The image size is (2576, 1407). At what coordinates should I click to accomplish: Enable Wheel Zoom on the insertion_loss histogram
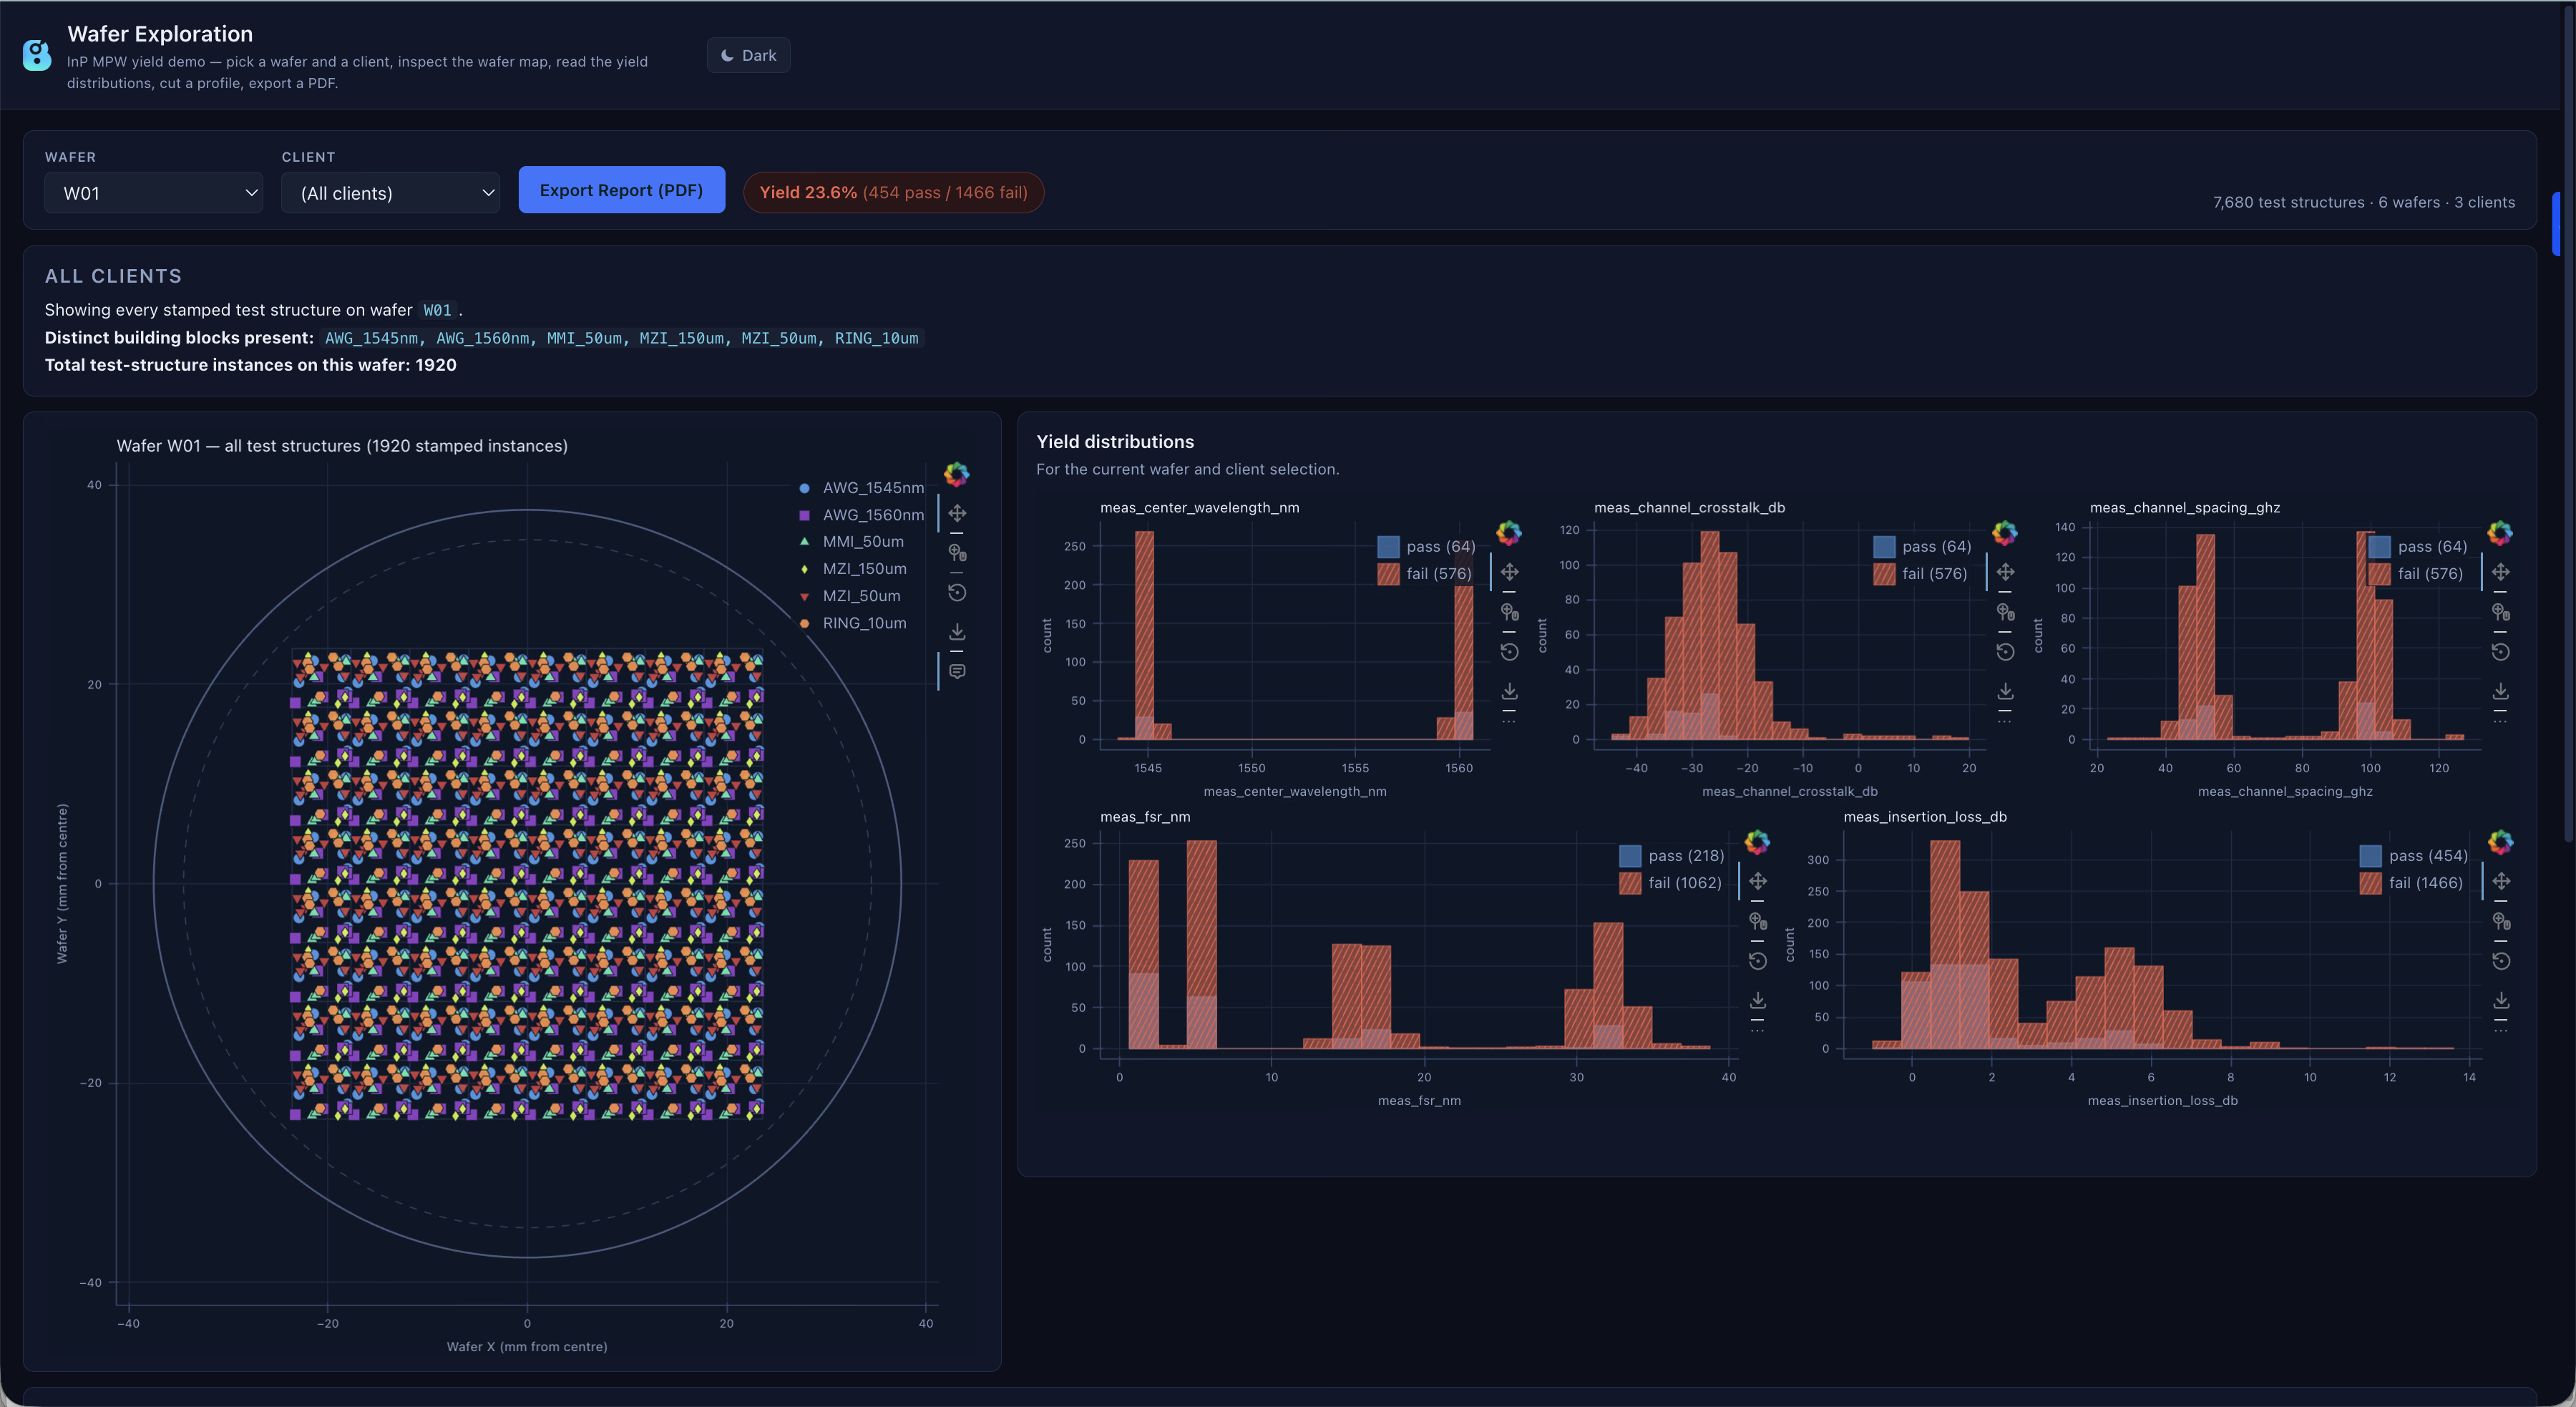tap(2501, 921)
